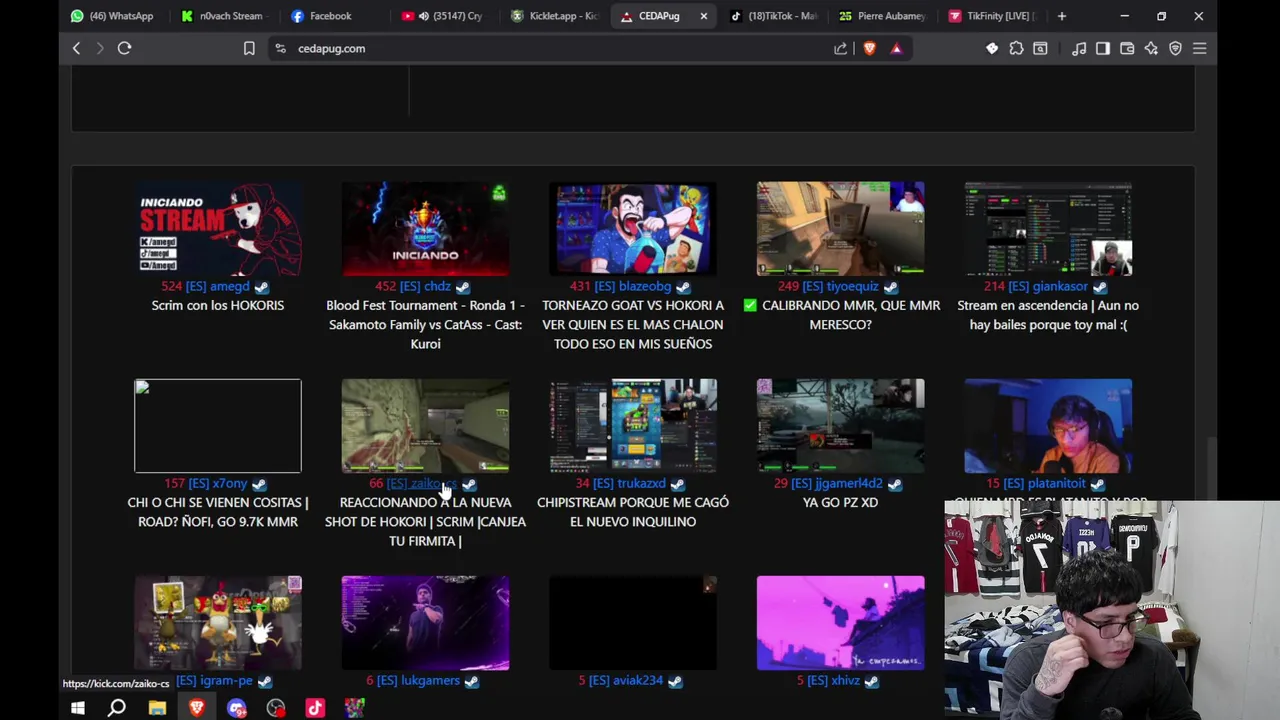
Task: Open the TikTok app from the taskbar
Action: point(315,708)
